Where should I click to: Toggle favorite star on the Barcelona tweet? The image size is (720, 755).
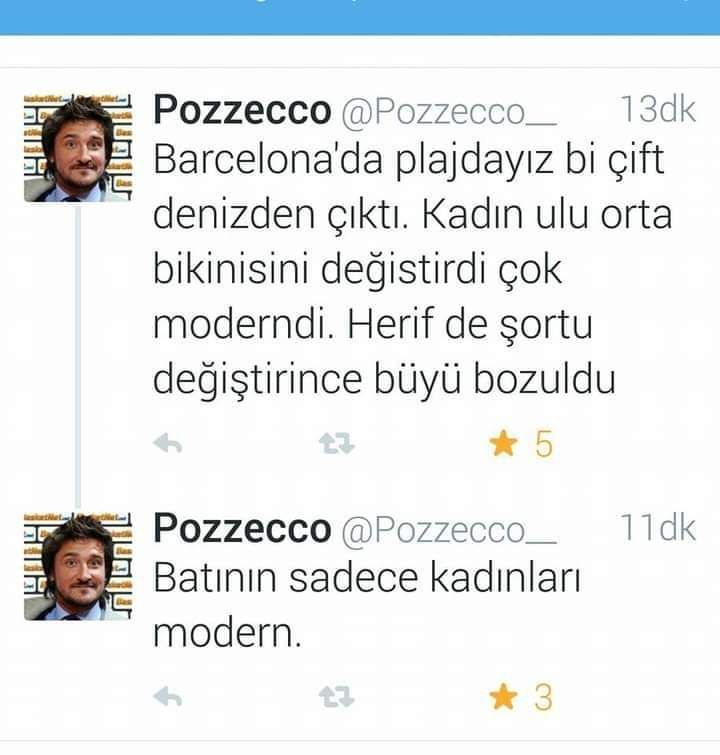[x=503, y=443]
